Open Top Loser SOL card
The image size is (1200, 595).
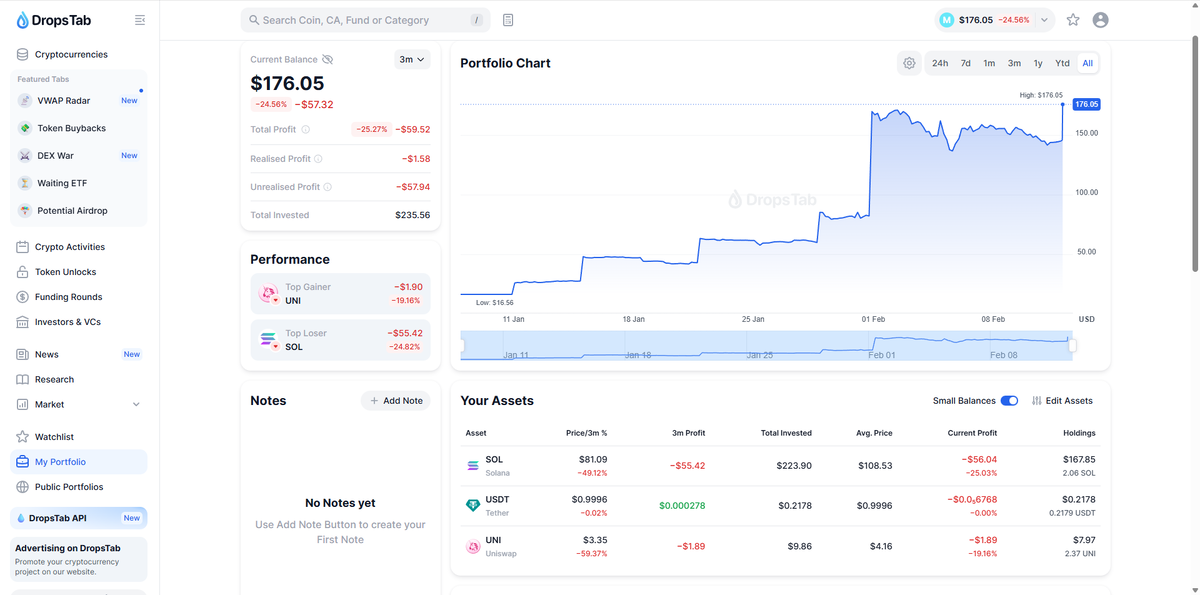pos(340,340)
